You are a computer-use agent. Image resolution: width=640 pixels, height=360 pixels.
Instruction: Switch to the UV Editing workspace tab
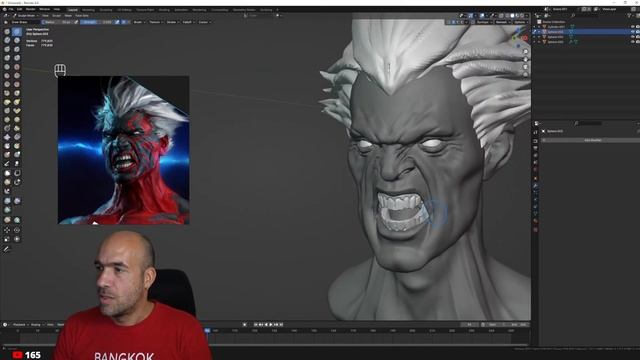click(x=124, y=9)
